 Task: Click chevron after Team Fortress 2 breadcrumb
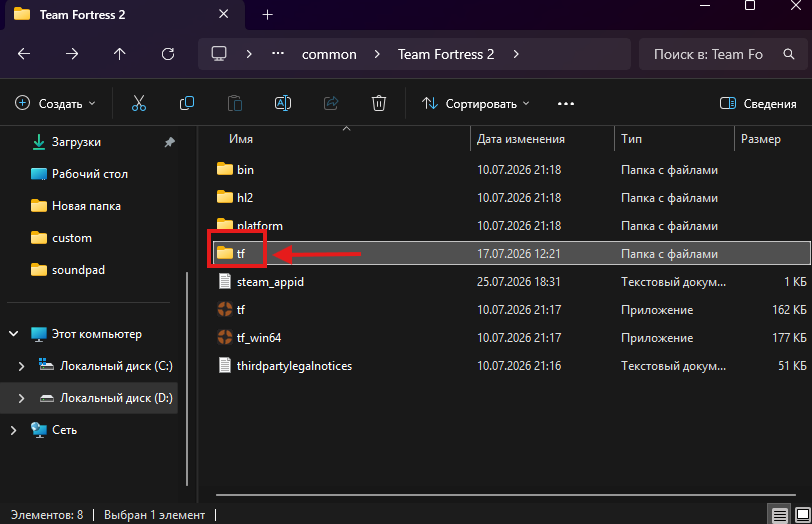pyautogui.click(x=515, y=54)
